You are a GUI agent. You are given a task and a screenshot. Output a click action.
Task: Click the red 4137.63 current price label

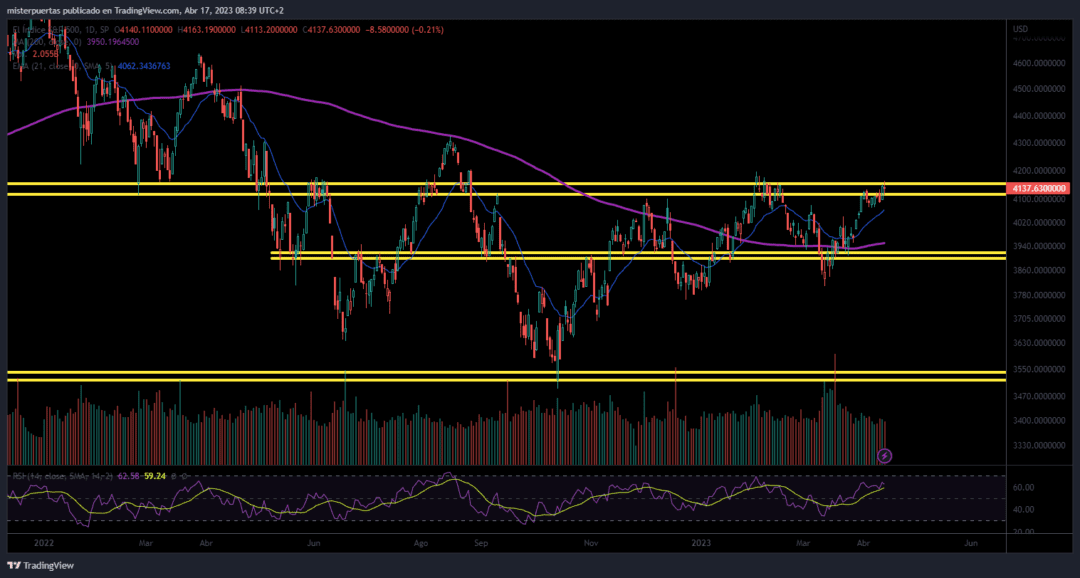[x=1035, y=188]
